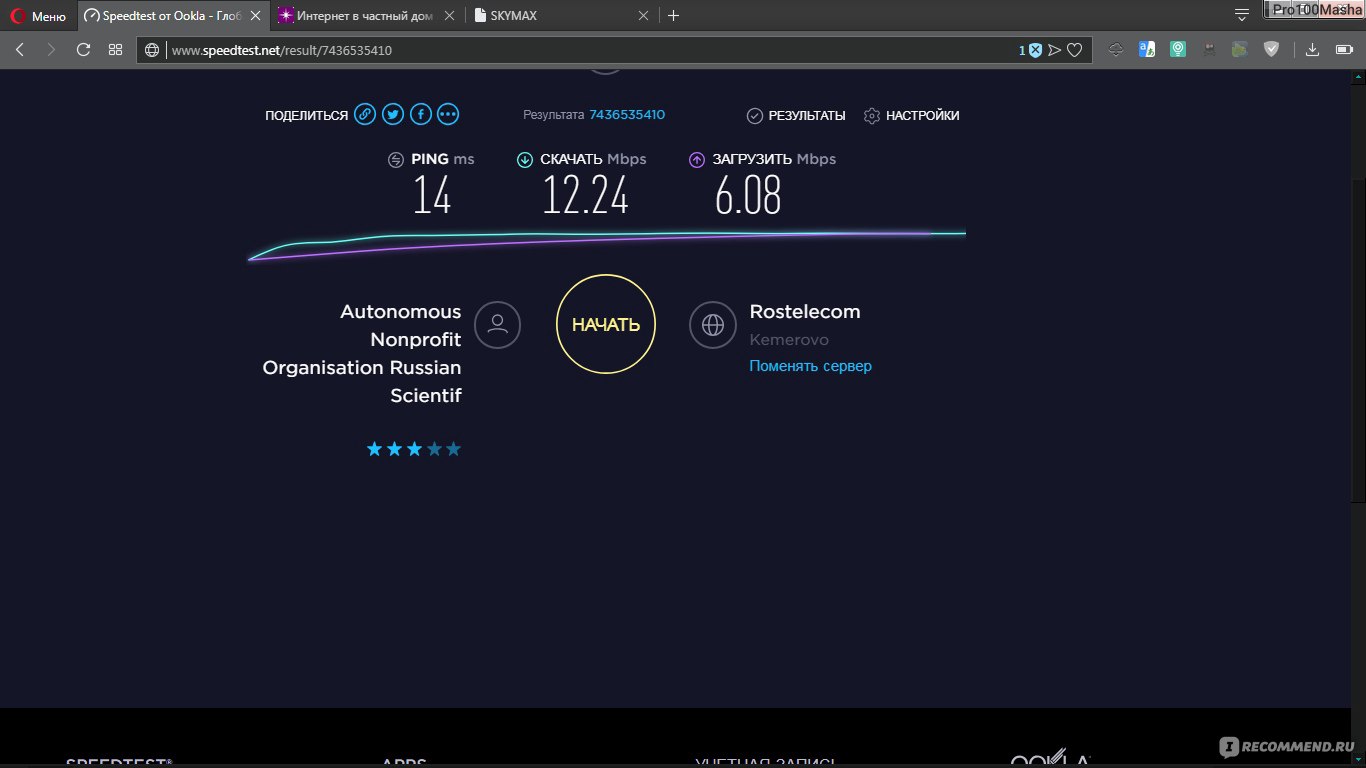Open the Speed Dial grid page
The width and height of the screenshot is (1366, 768).
115,50
